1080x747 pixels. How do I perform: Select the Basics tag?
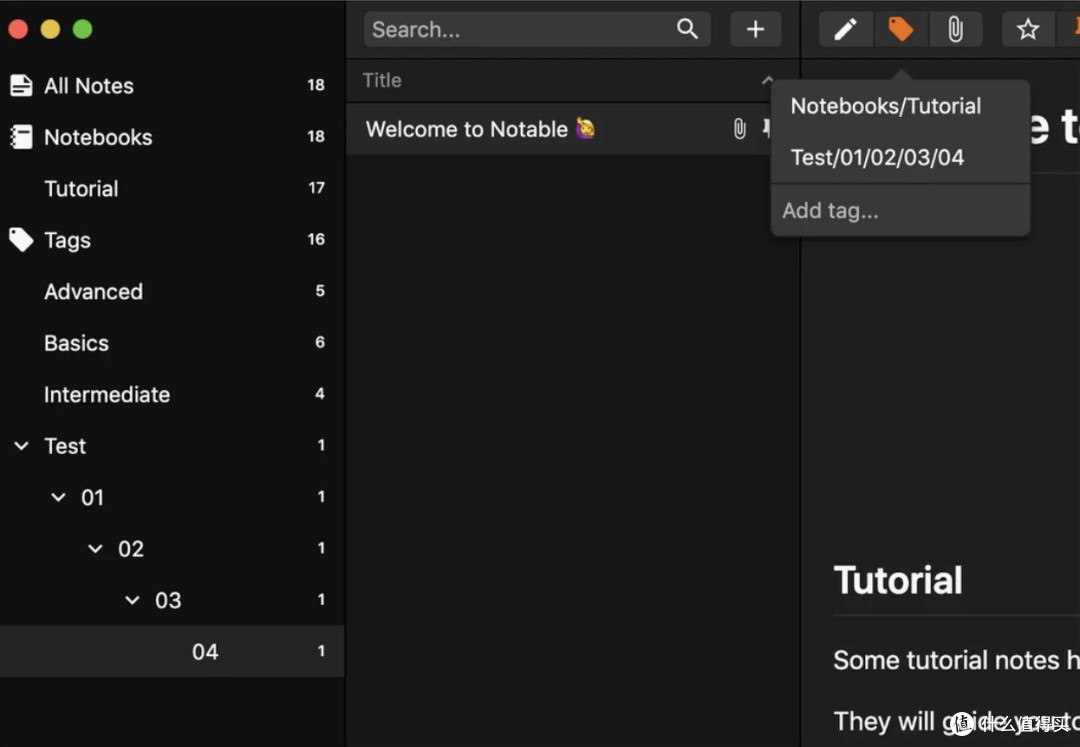[172, 343]
